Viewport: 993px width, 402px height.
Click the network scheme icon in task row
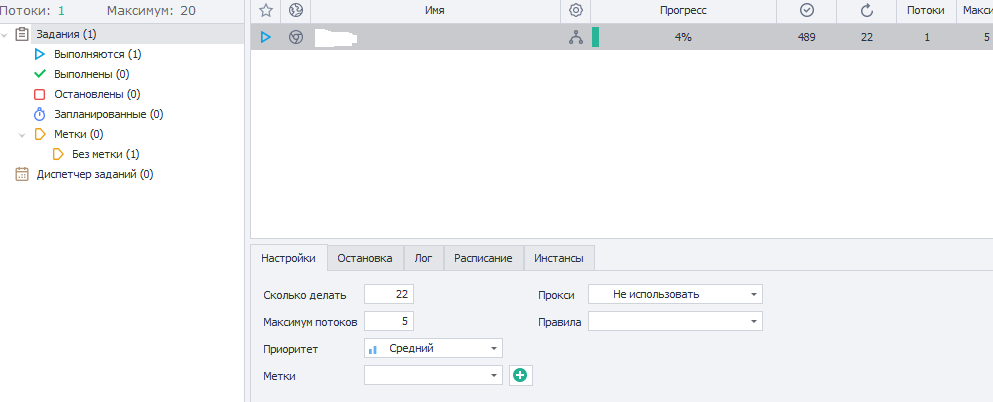(575, 37)
